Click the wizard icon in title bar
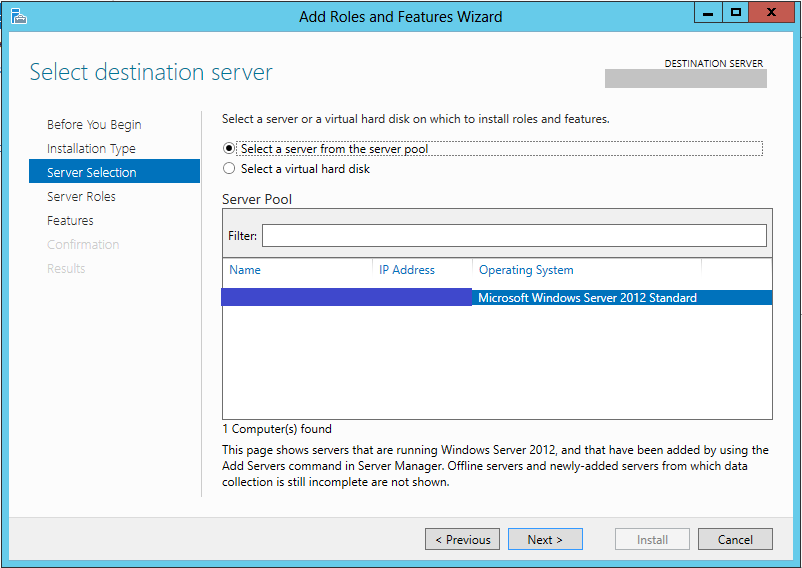Screen dimensions: 802x568 (18, 15)
